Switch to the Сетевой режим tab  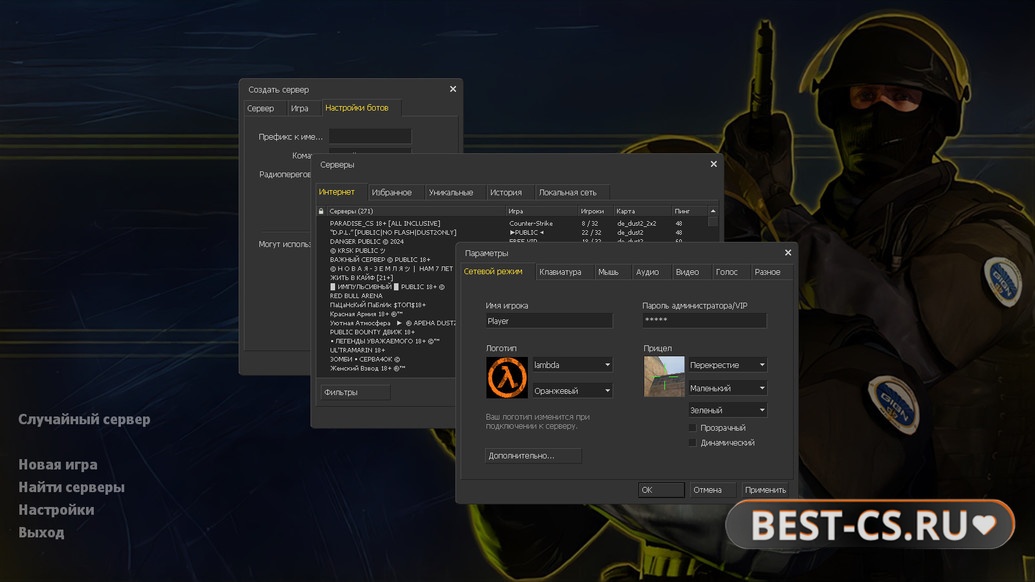[493, 271]
